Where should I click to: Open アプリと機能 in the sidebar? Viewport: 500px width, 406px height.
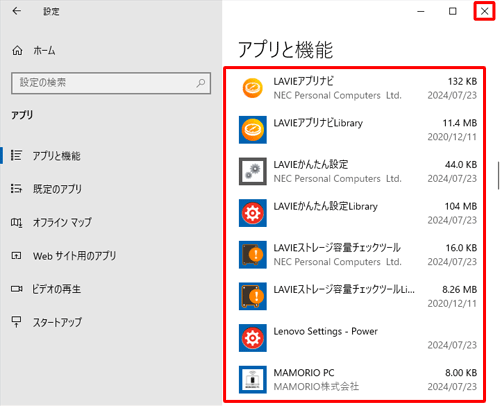point(56,156)
